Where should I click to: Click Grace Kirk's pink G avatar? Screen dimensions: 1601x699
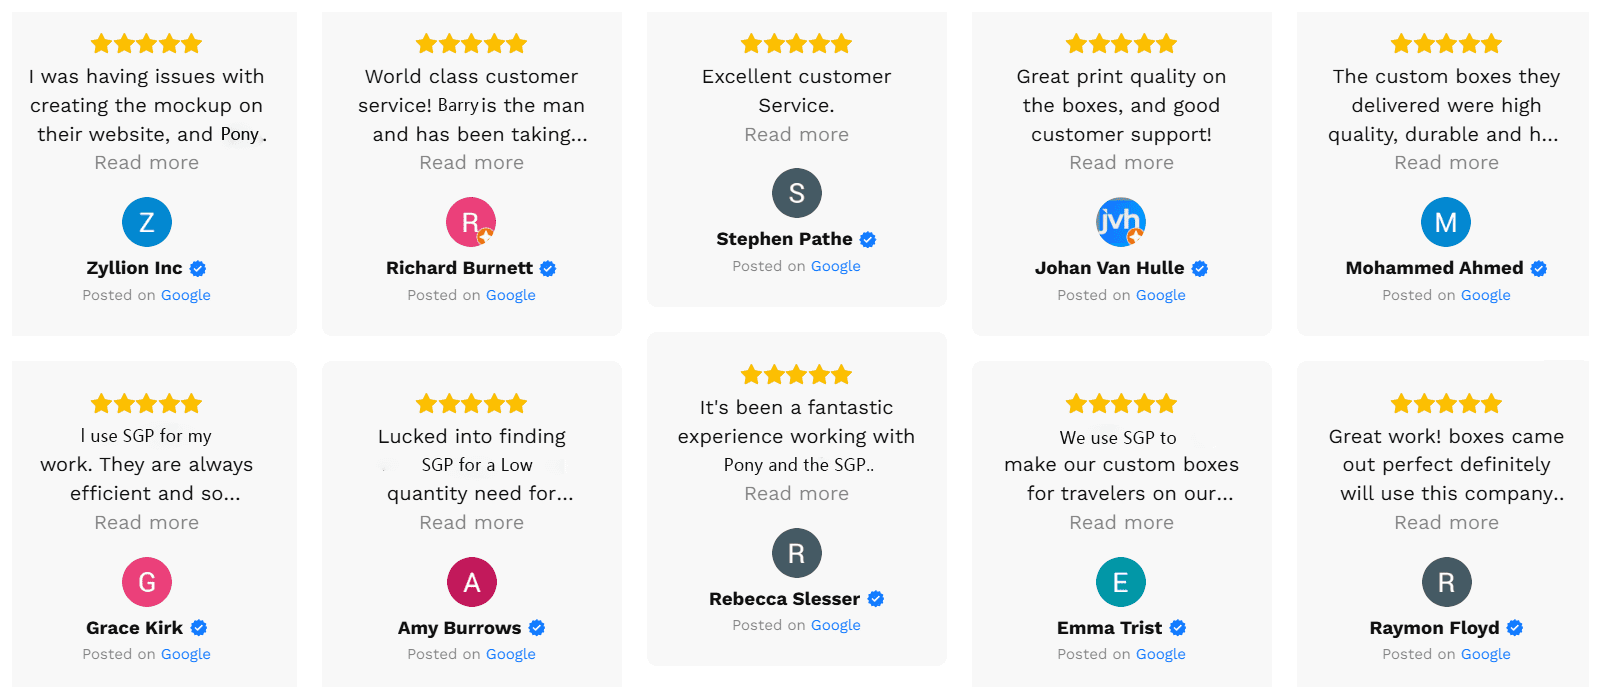point(147,582)
